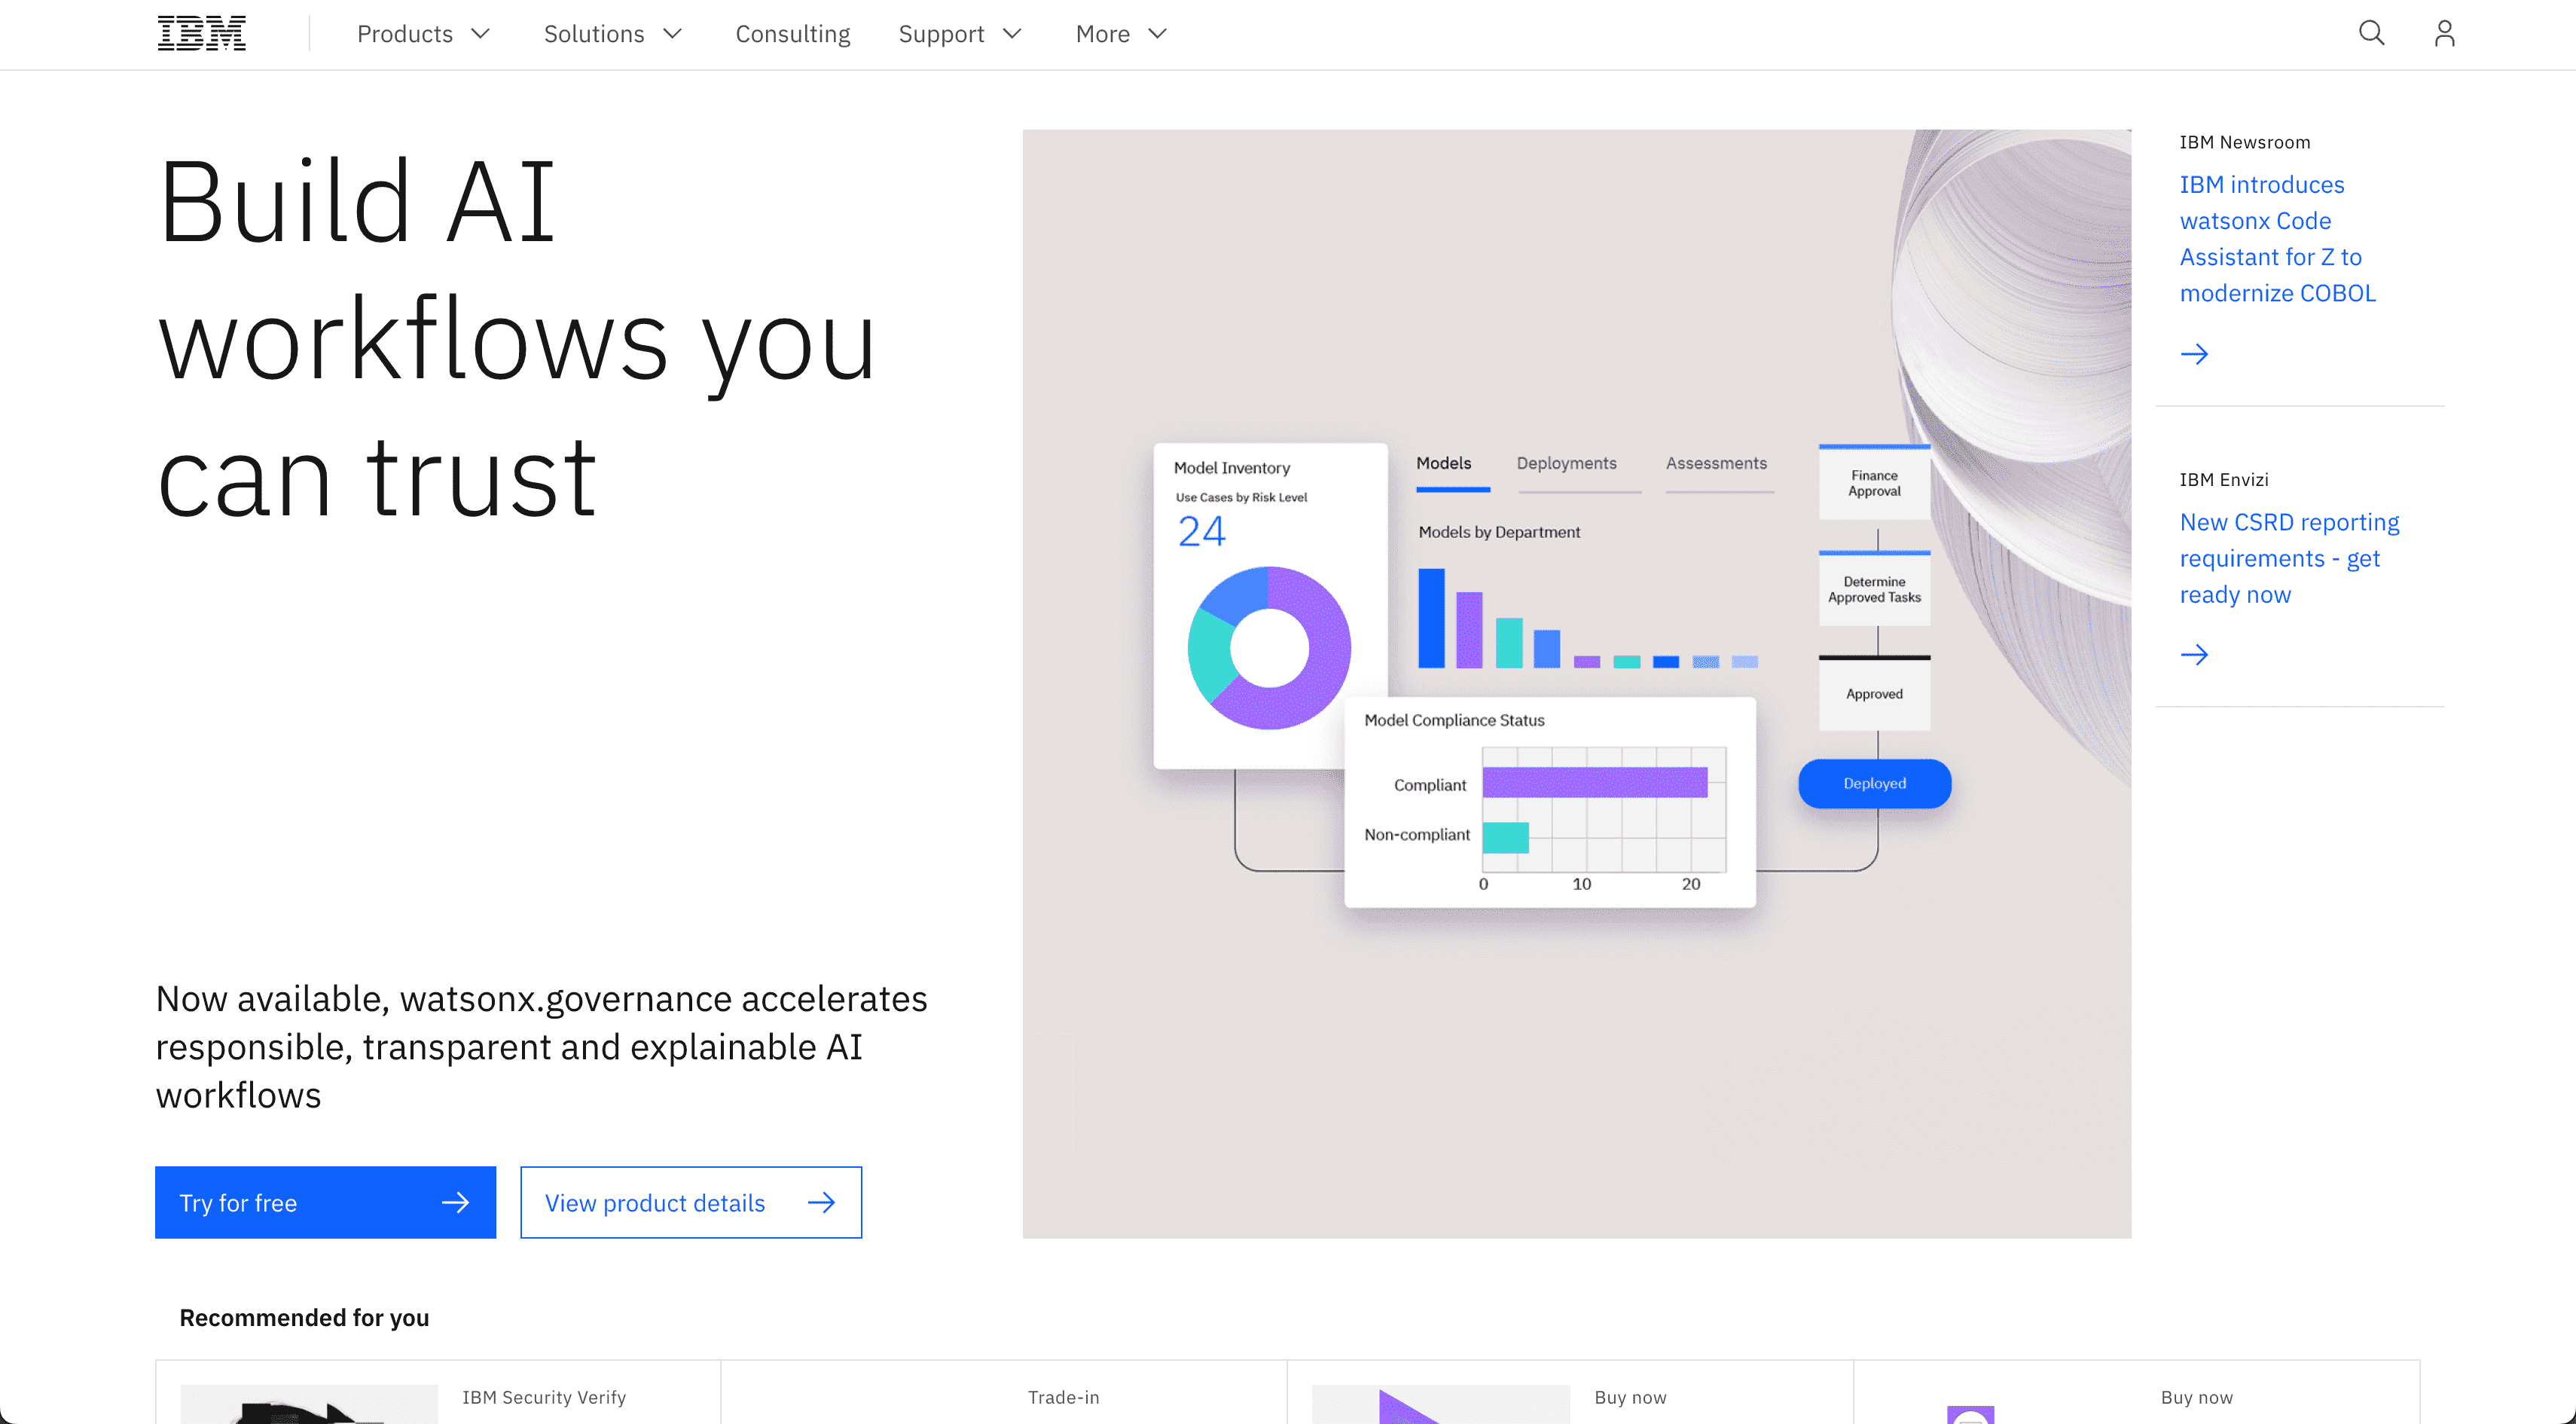Expand the More navigation menu

[1120, 34]
